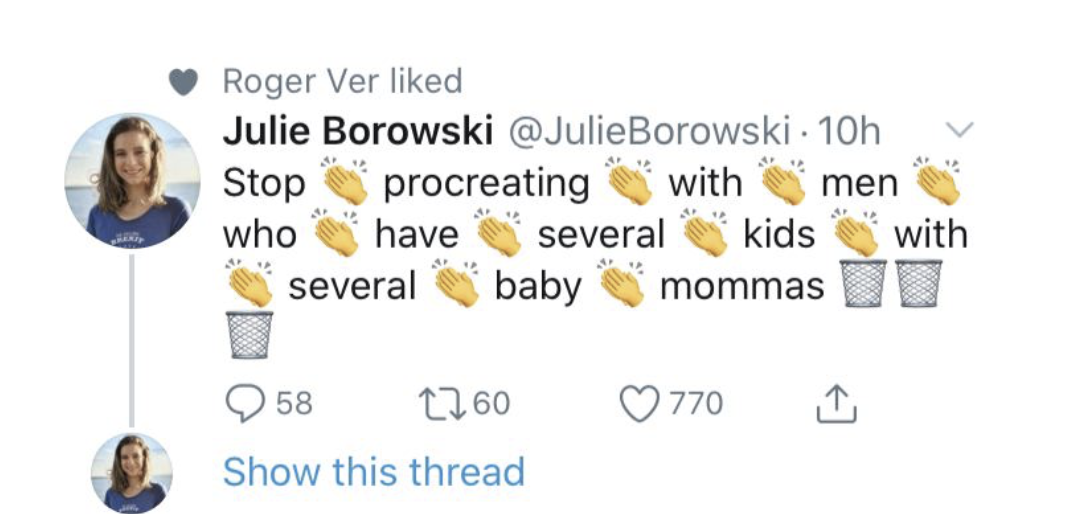Click the word 'procreating' in the tweet

pyautogui.click(x=486, y=184)
